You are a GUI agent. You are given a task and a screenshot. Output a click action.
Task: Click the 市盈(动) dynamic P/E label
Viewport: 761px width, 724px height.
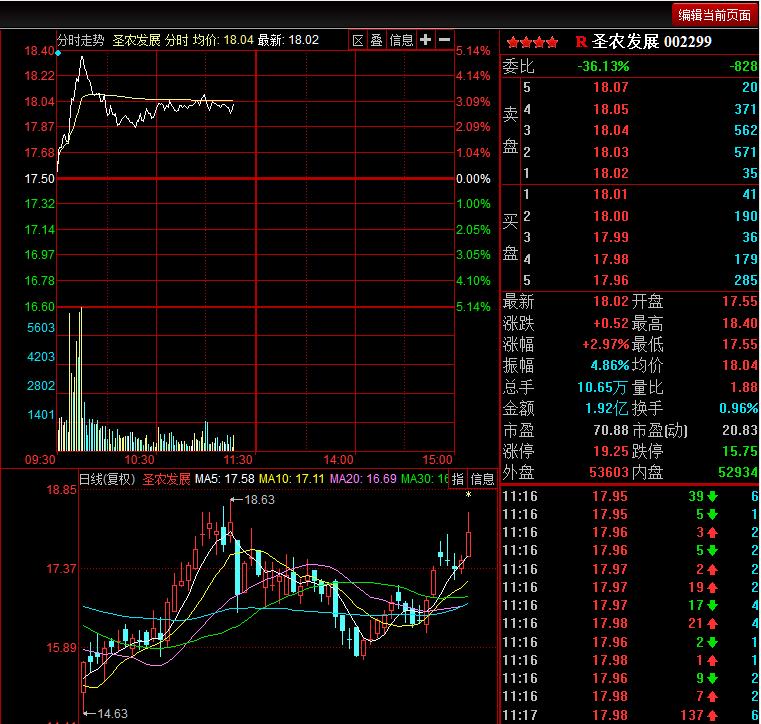[x=662, y=429]
